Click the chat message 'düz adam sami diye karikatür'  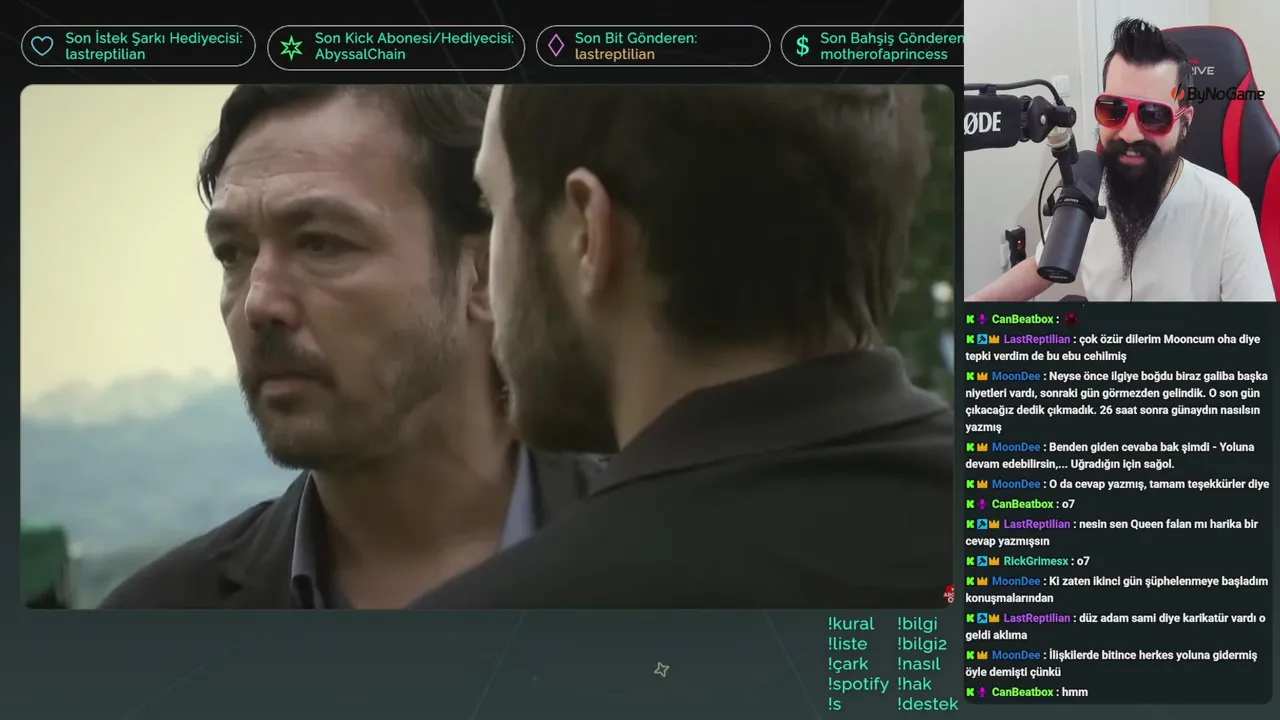coord(1115,627)
